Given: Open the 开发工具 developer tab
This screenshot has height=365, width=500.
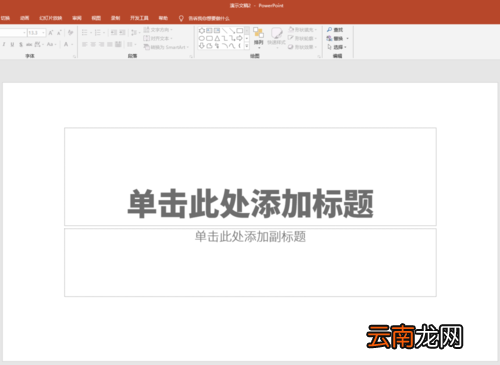Looking at the screenshot, I should (x=139, y=18).
